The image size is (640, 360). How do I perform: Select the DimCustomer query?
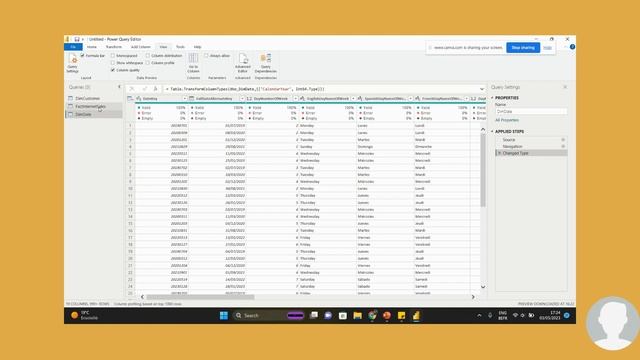coord(87,98)
